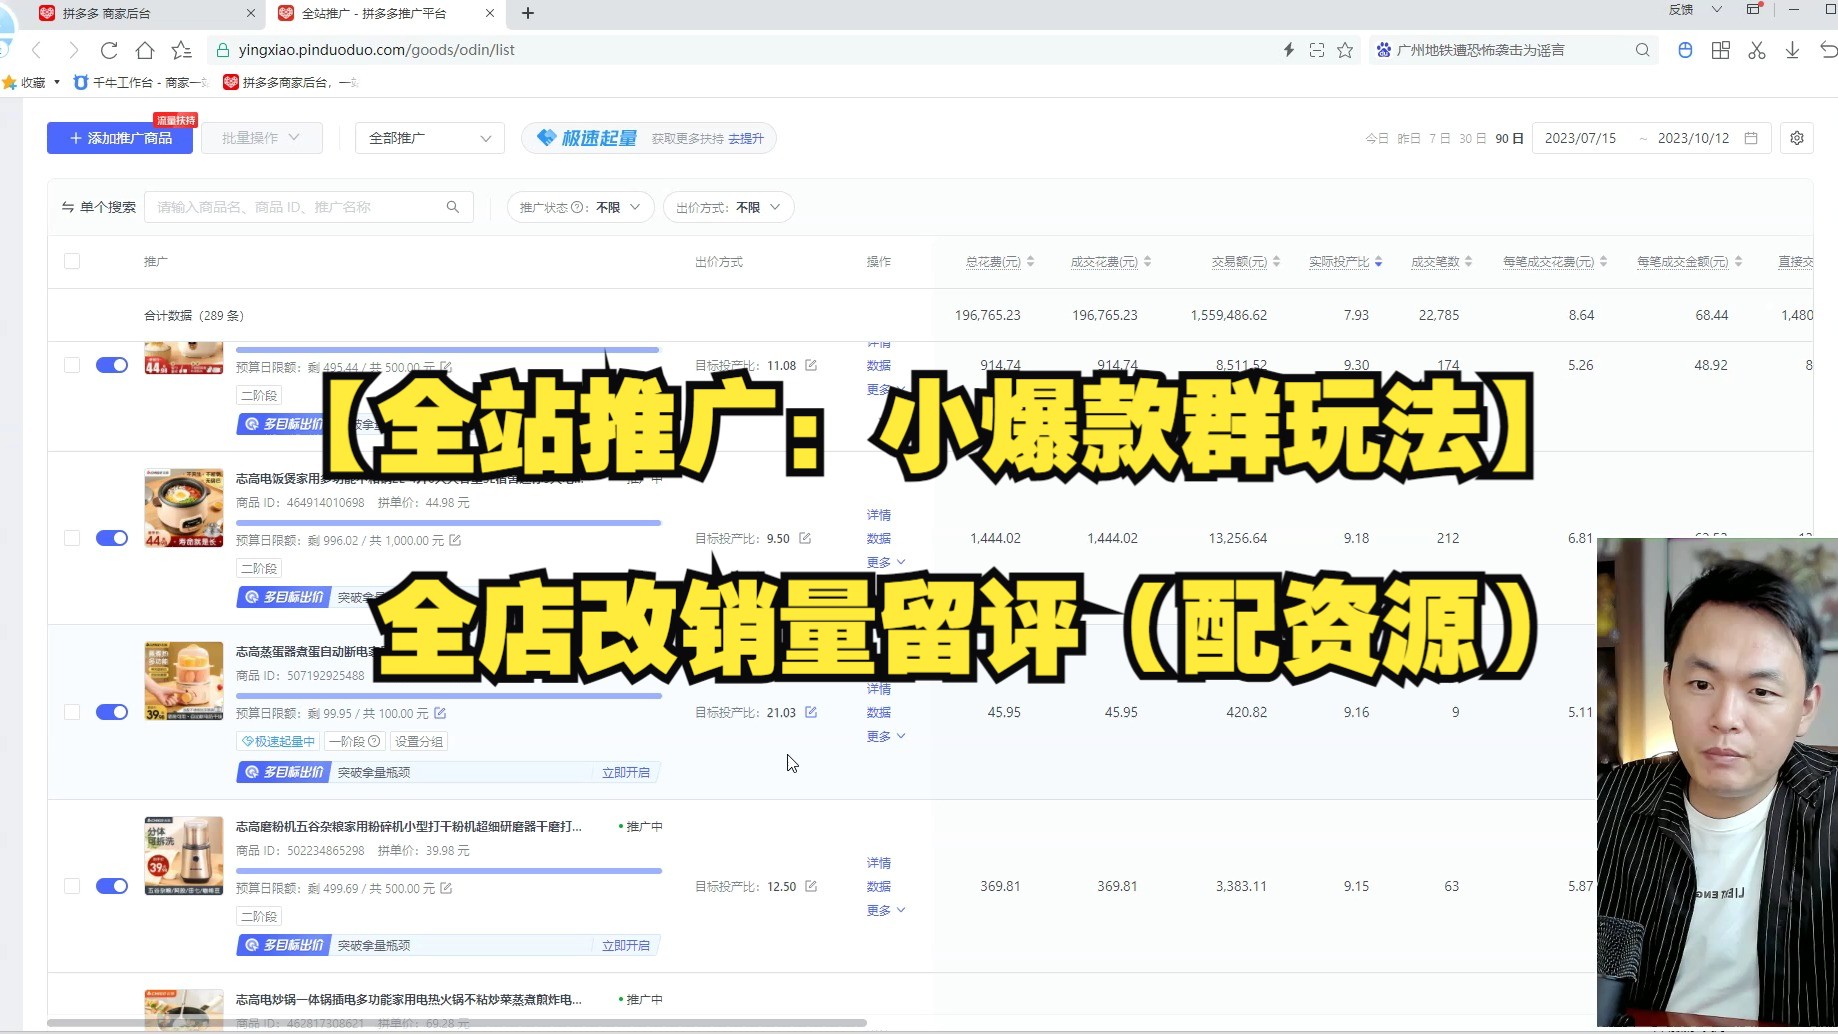1838x1034 pixels.
Task: Click the back navigation arrow
Action: (x=37, y=50)
